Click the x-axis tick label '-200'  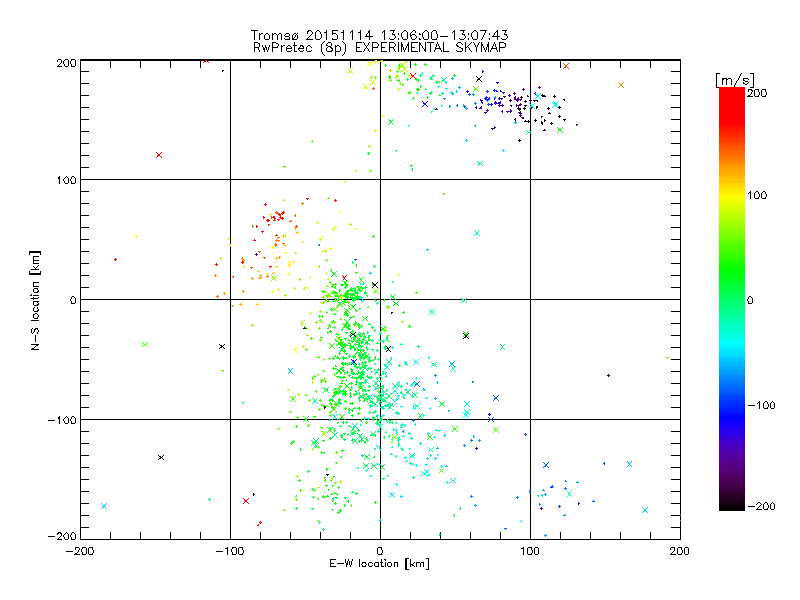pyautogui.click(x=80, y=551)
